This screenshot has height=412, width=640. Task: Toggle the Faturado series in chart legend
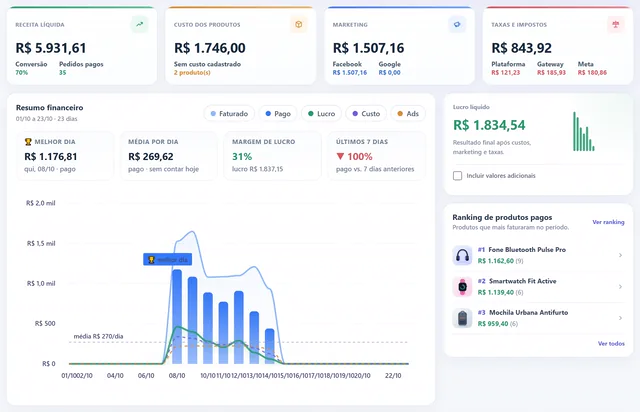(229, 114)
